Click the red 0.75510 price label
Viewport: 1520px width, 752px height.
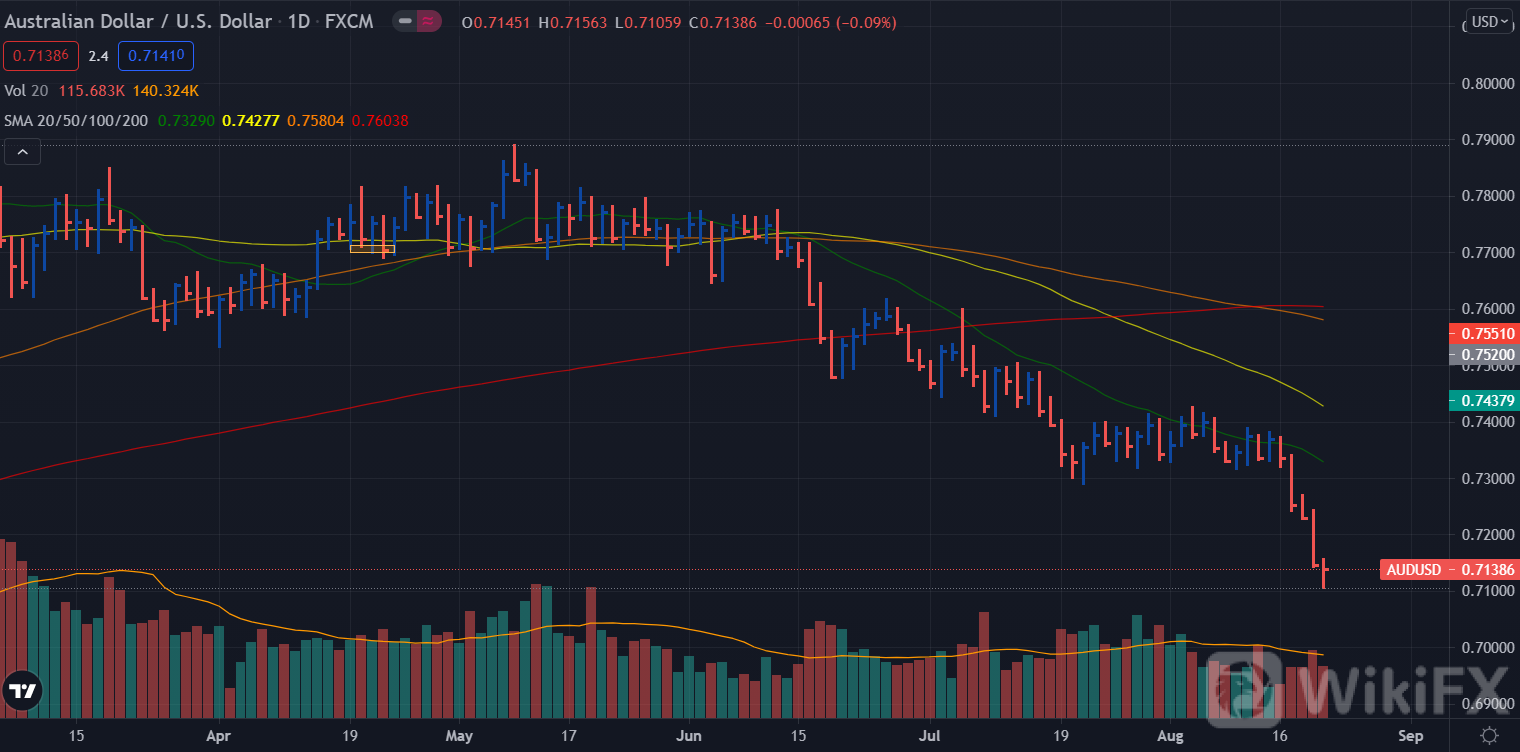coord(1482,333)
